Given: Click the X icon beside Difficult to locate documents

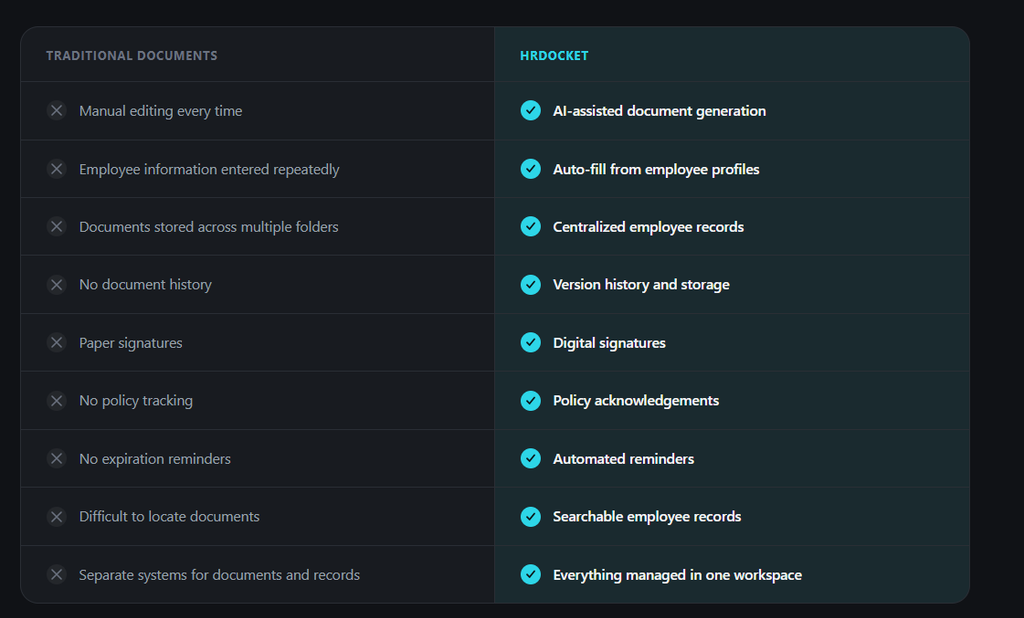Looking at the screenshot, I should coord(57,516).
